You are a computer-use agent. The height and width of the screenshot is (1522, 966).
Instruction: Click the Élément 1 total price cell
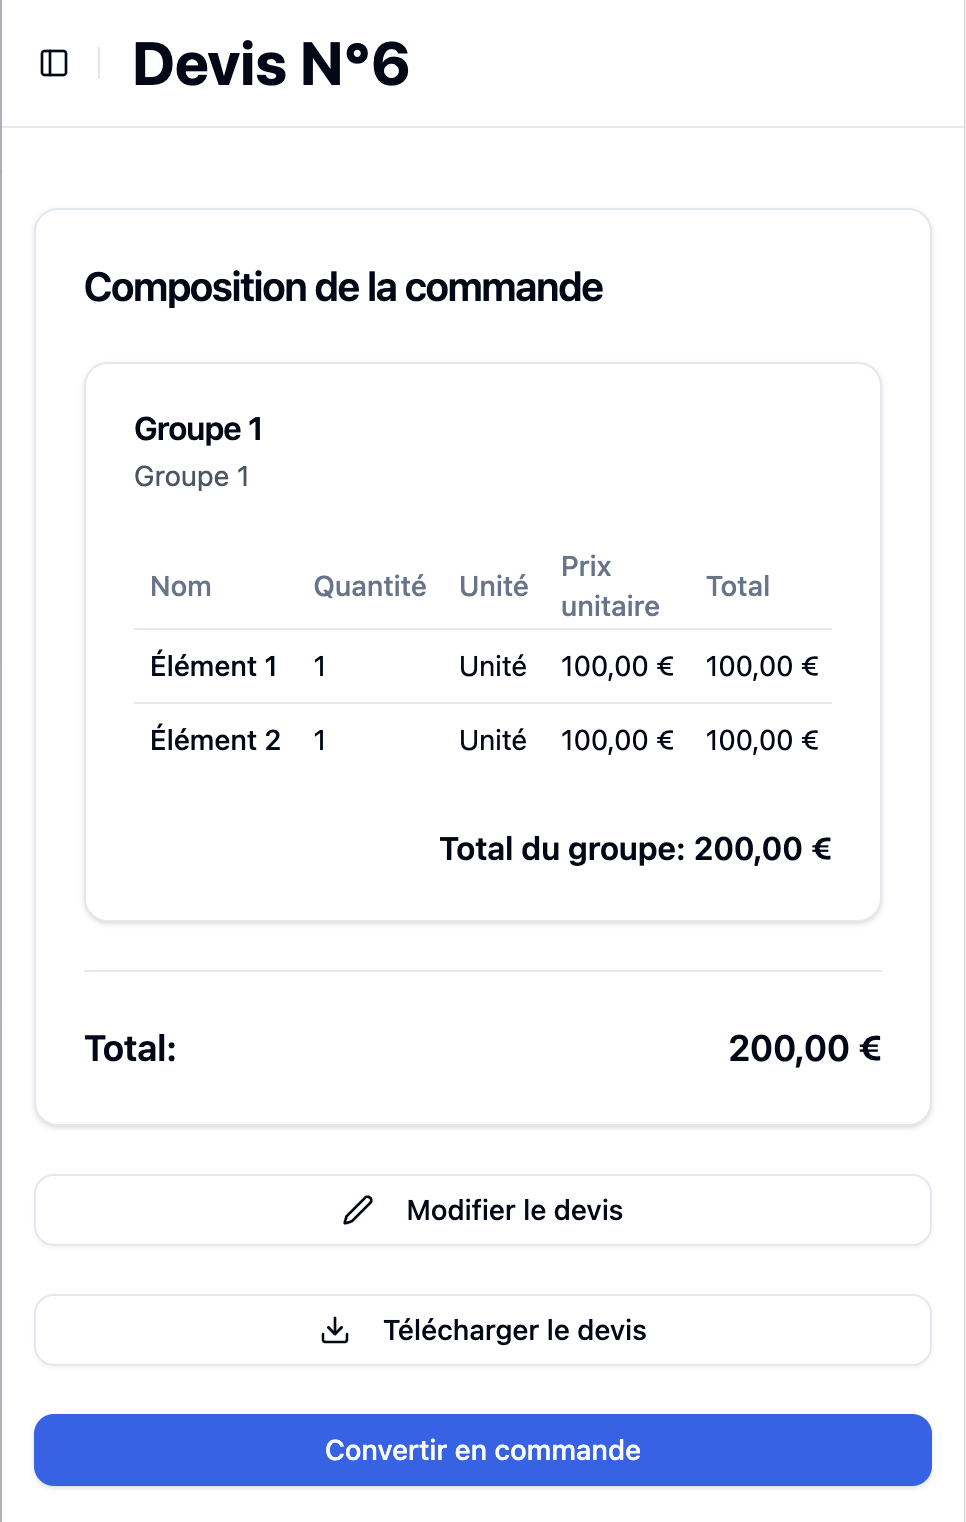click(762, 666)
